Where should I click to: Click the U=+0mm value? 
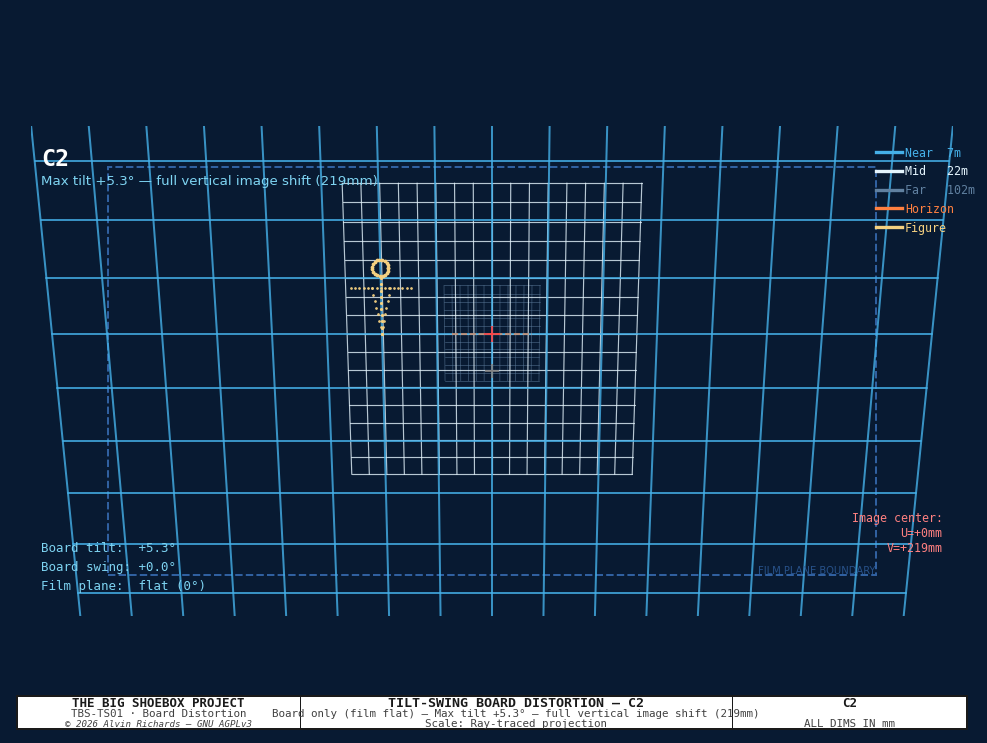[x=921, y=533]
